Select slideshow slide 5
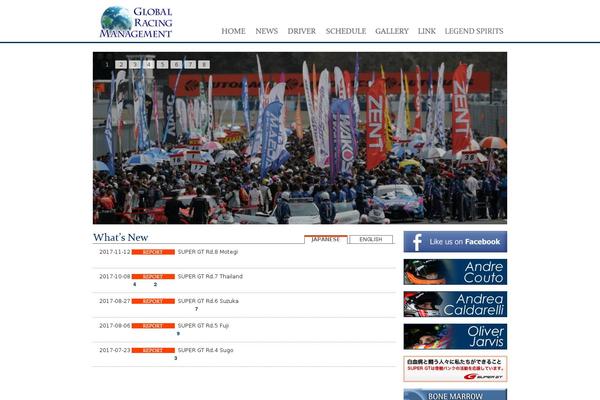 point(162,65)
